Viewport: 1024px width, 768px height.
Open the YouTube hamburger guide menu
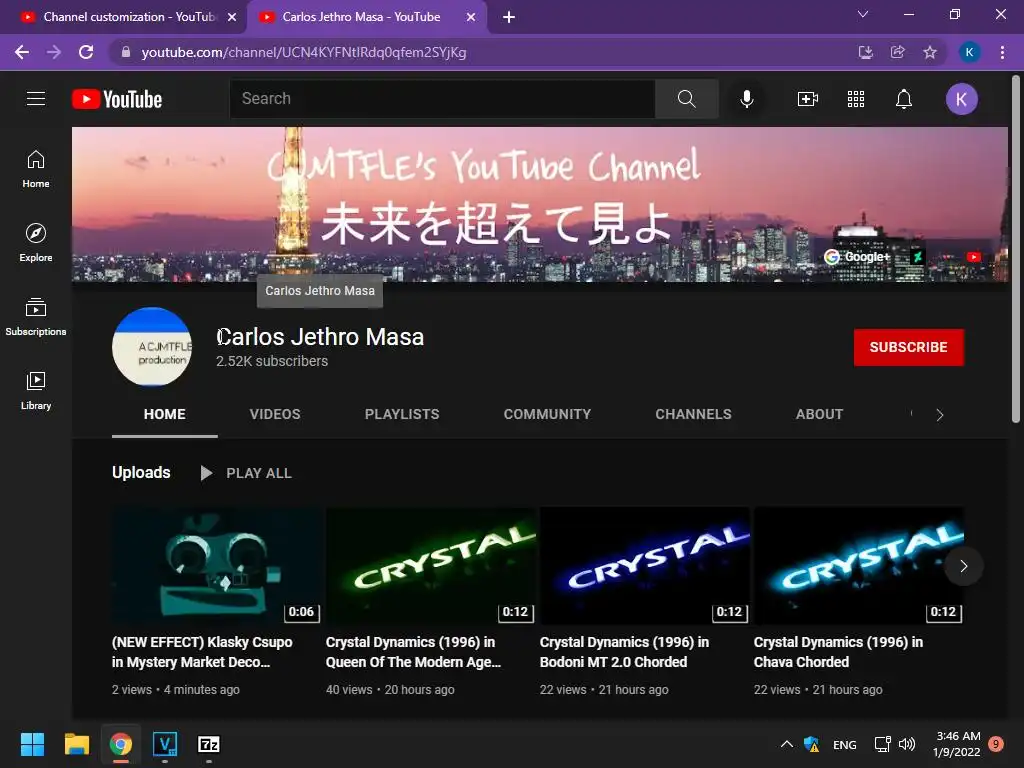(36, 99)
